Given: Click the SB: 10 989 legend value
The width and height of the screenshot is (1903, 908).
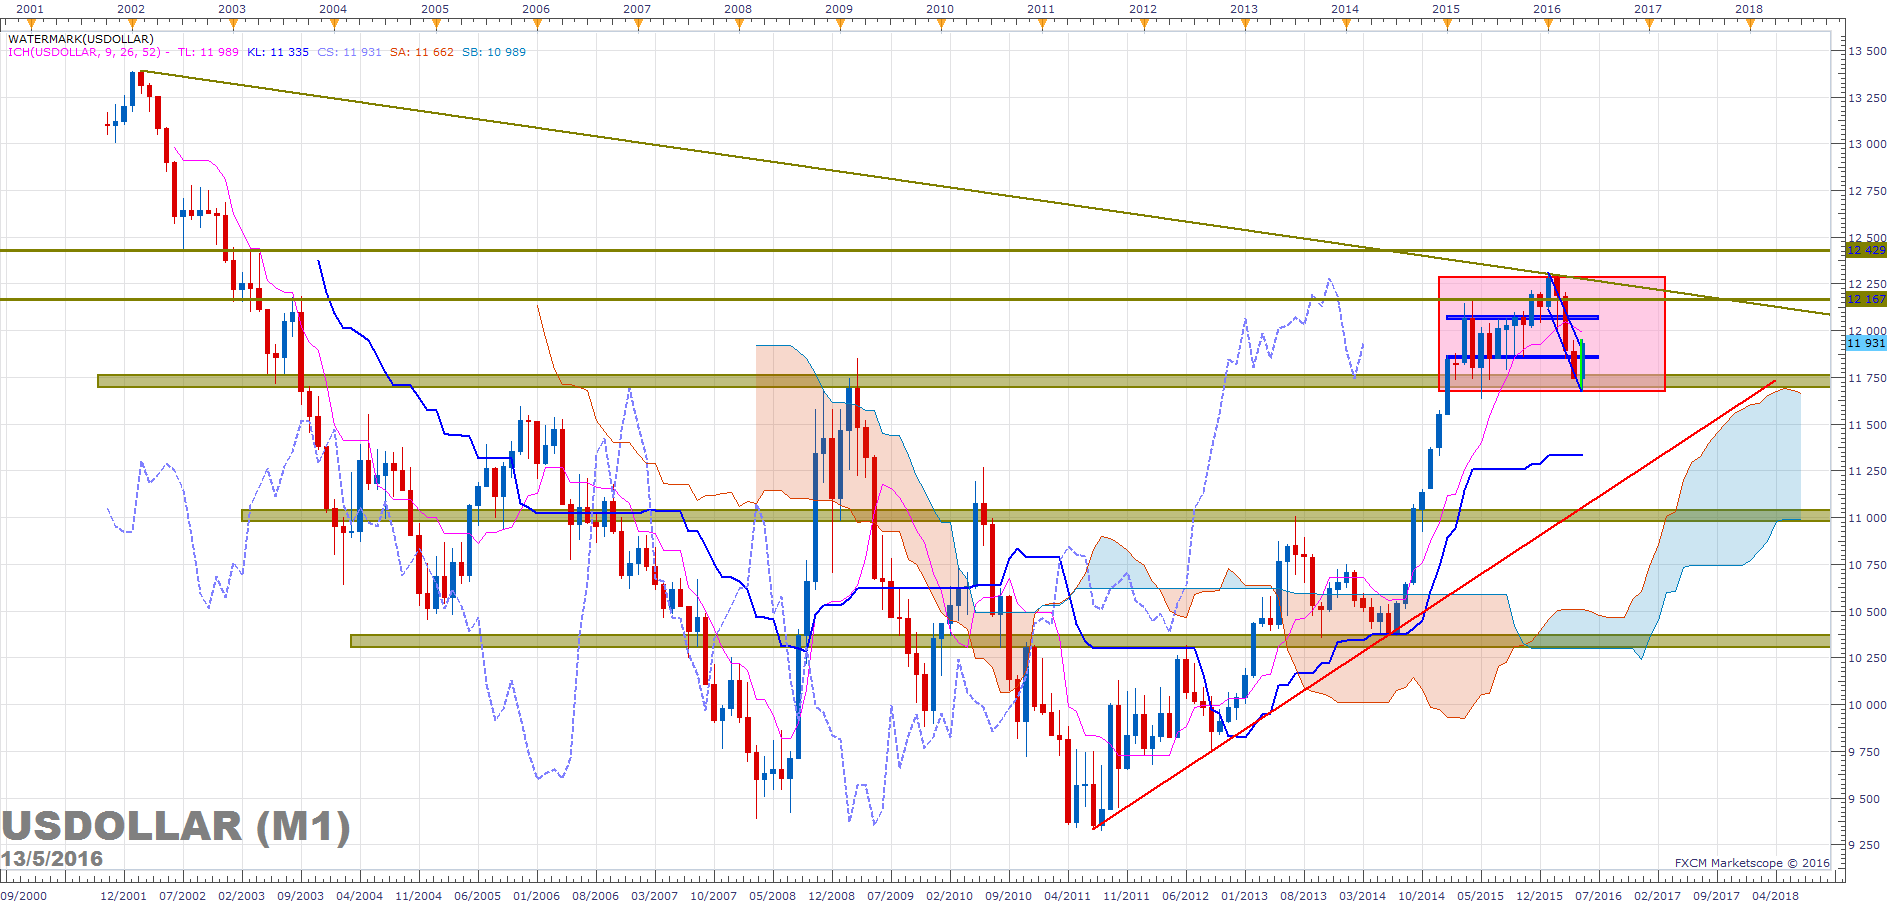Looking at the screenshot, I should click(494, 52).
